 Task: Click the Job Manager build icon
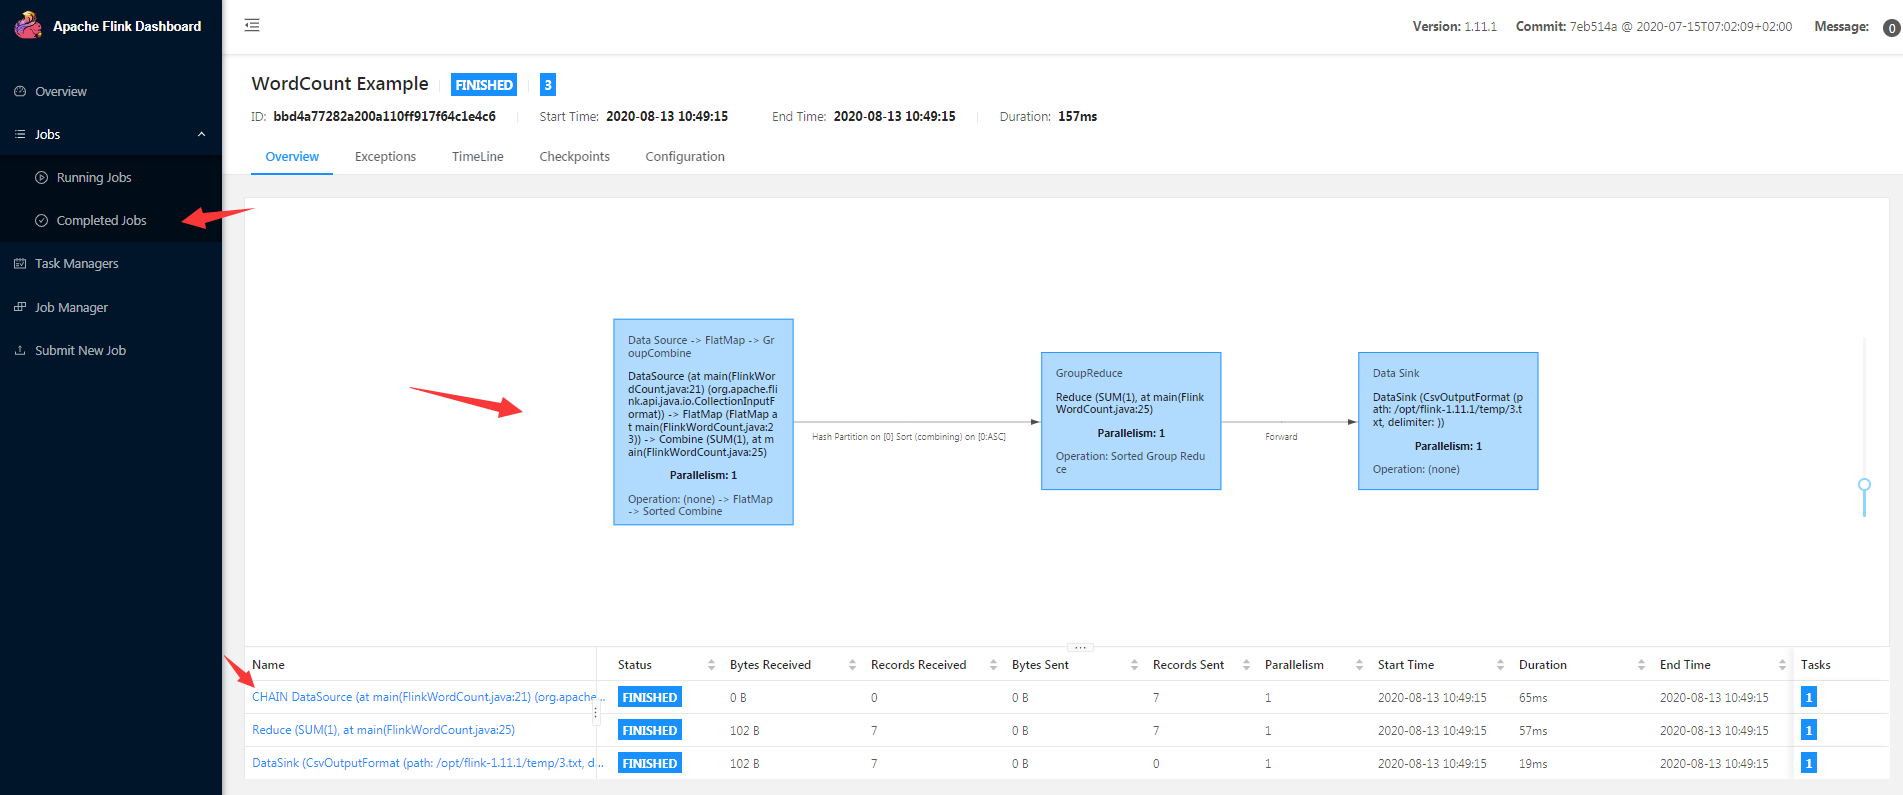20,307
